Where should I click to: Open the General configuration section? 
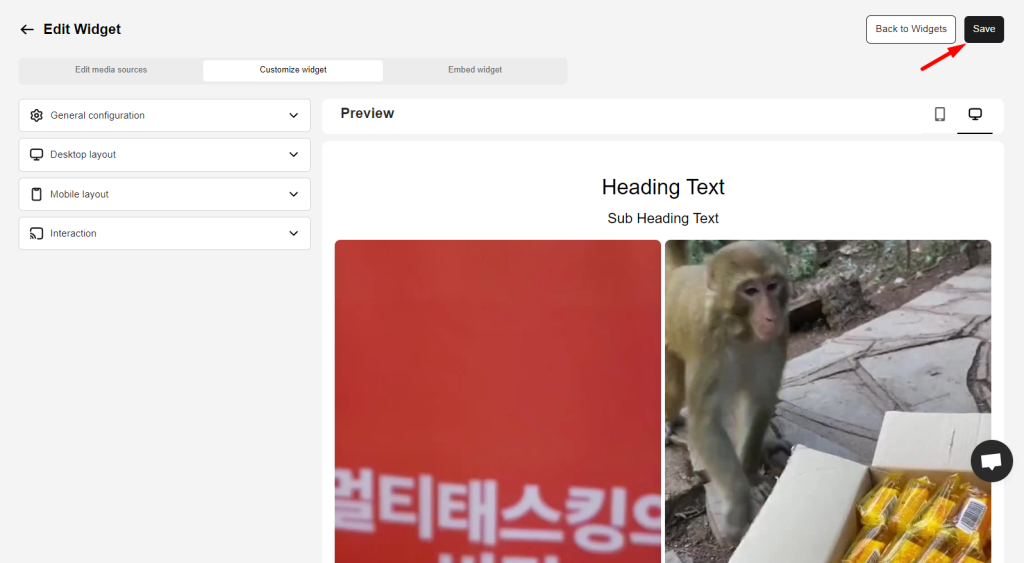click(165, 116)
